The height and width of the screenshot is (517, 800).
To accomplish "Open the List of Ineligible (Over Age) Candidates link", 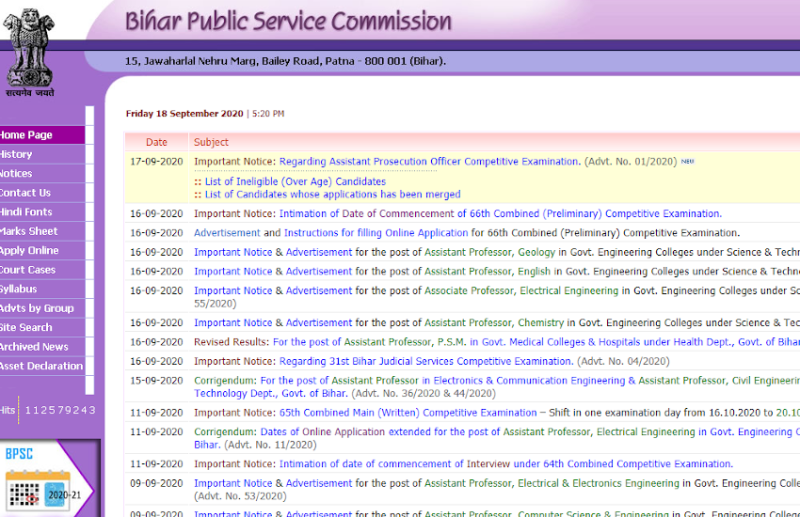I will tap(295, 182).
